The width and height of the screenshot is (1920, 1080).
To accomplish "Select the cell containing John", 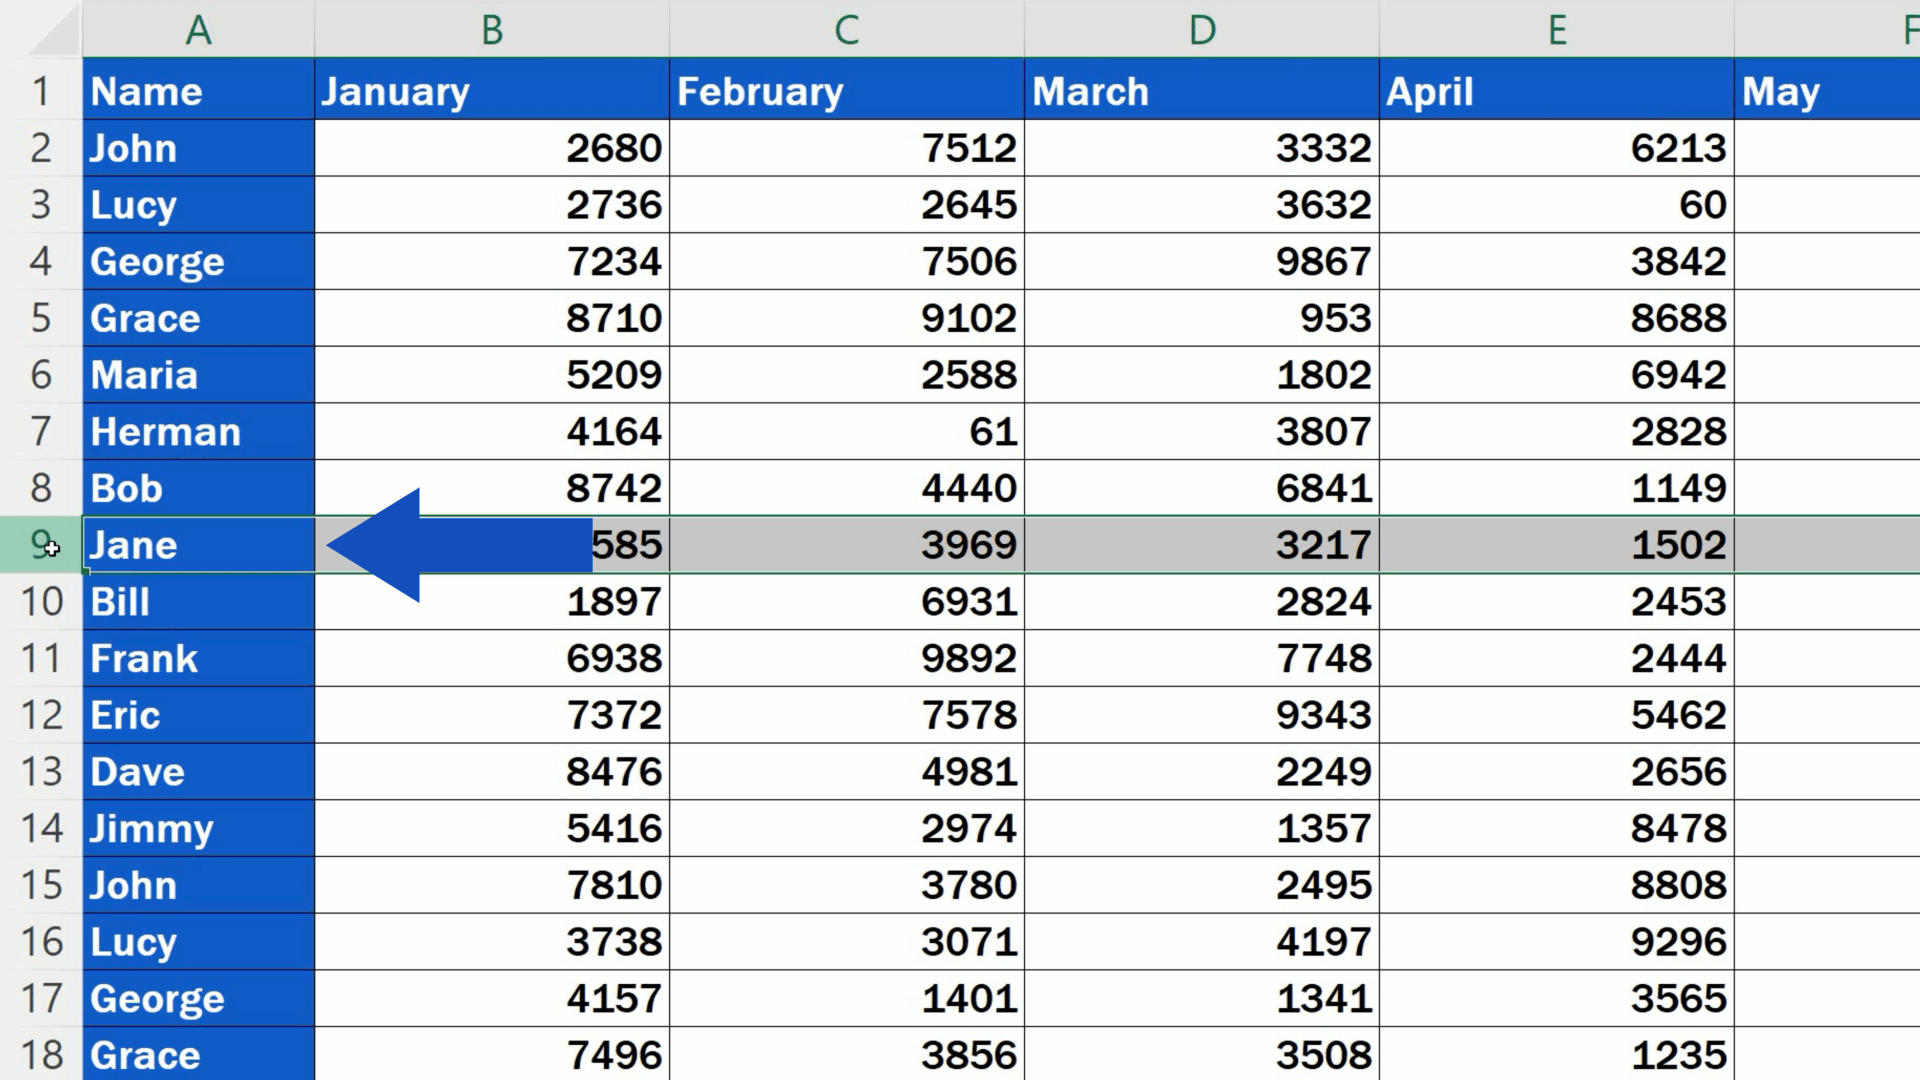I will point(197,148).
